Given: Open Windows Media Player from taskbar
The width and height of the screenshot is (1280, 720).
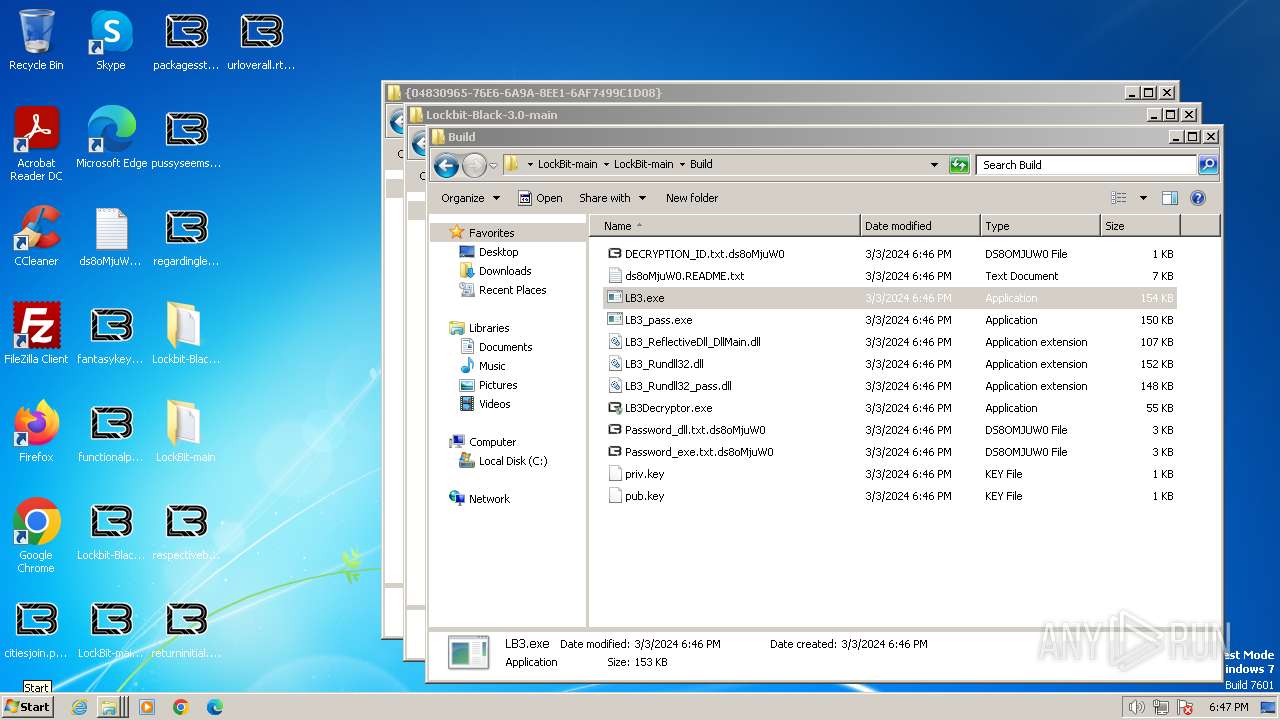Looking at the screenshot, I should tap(147, 707).
